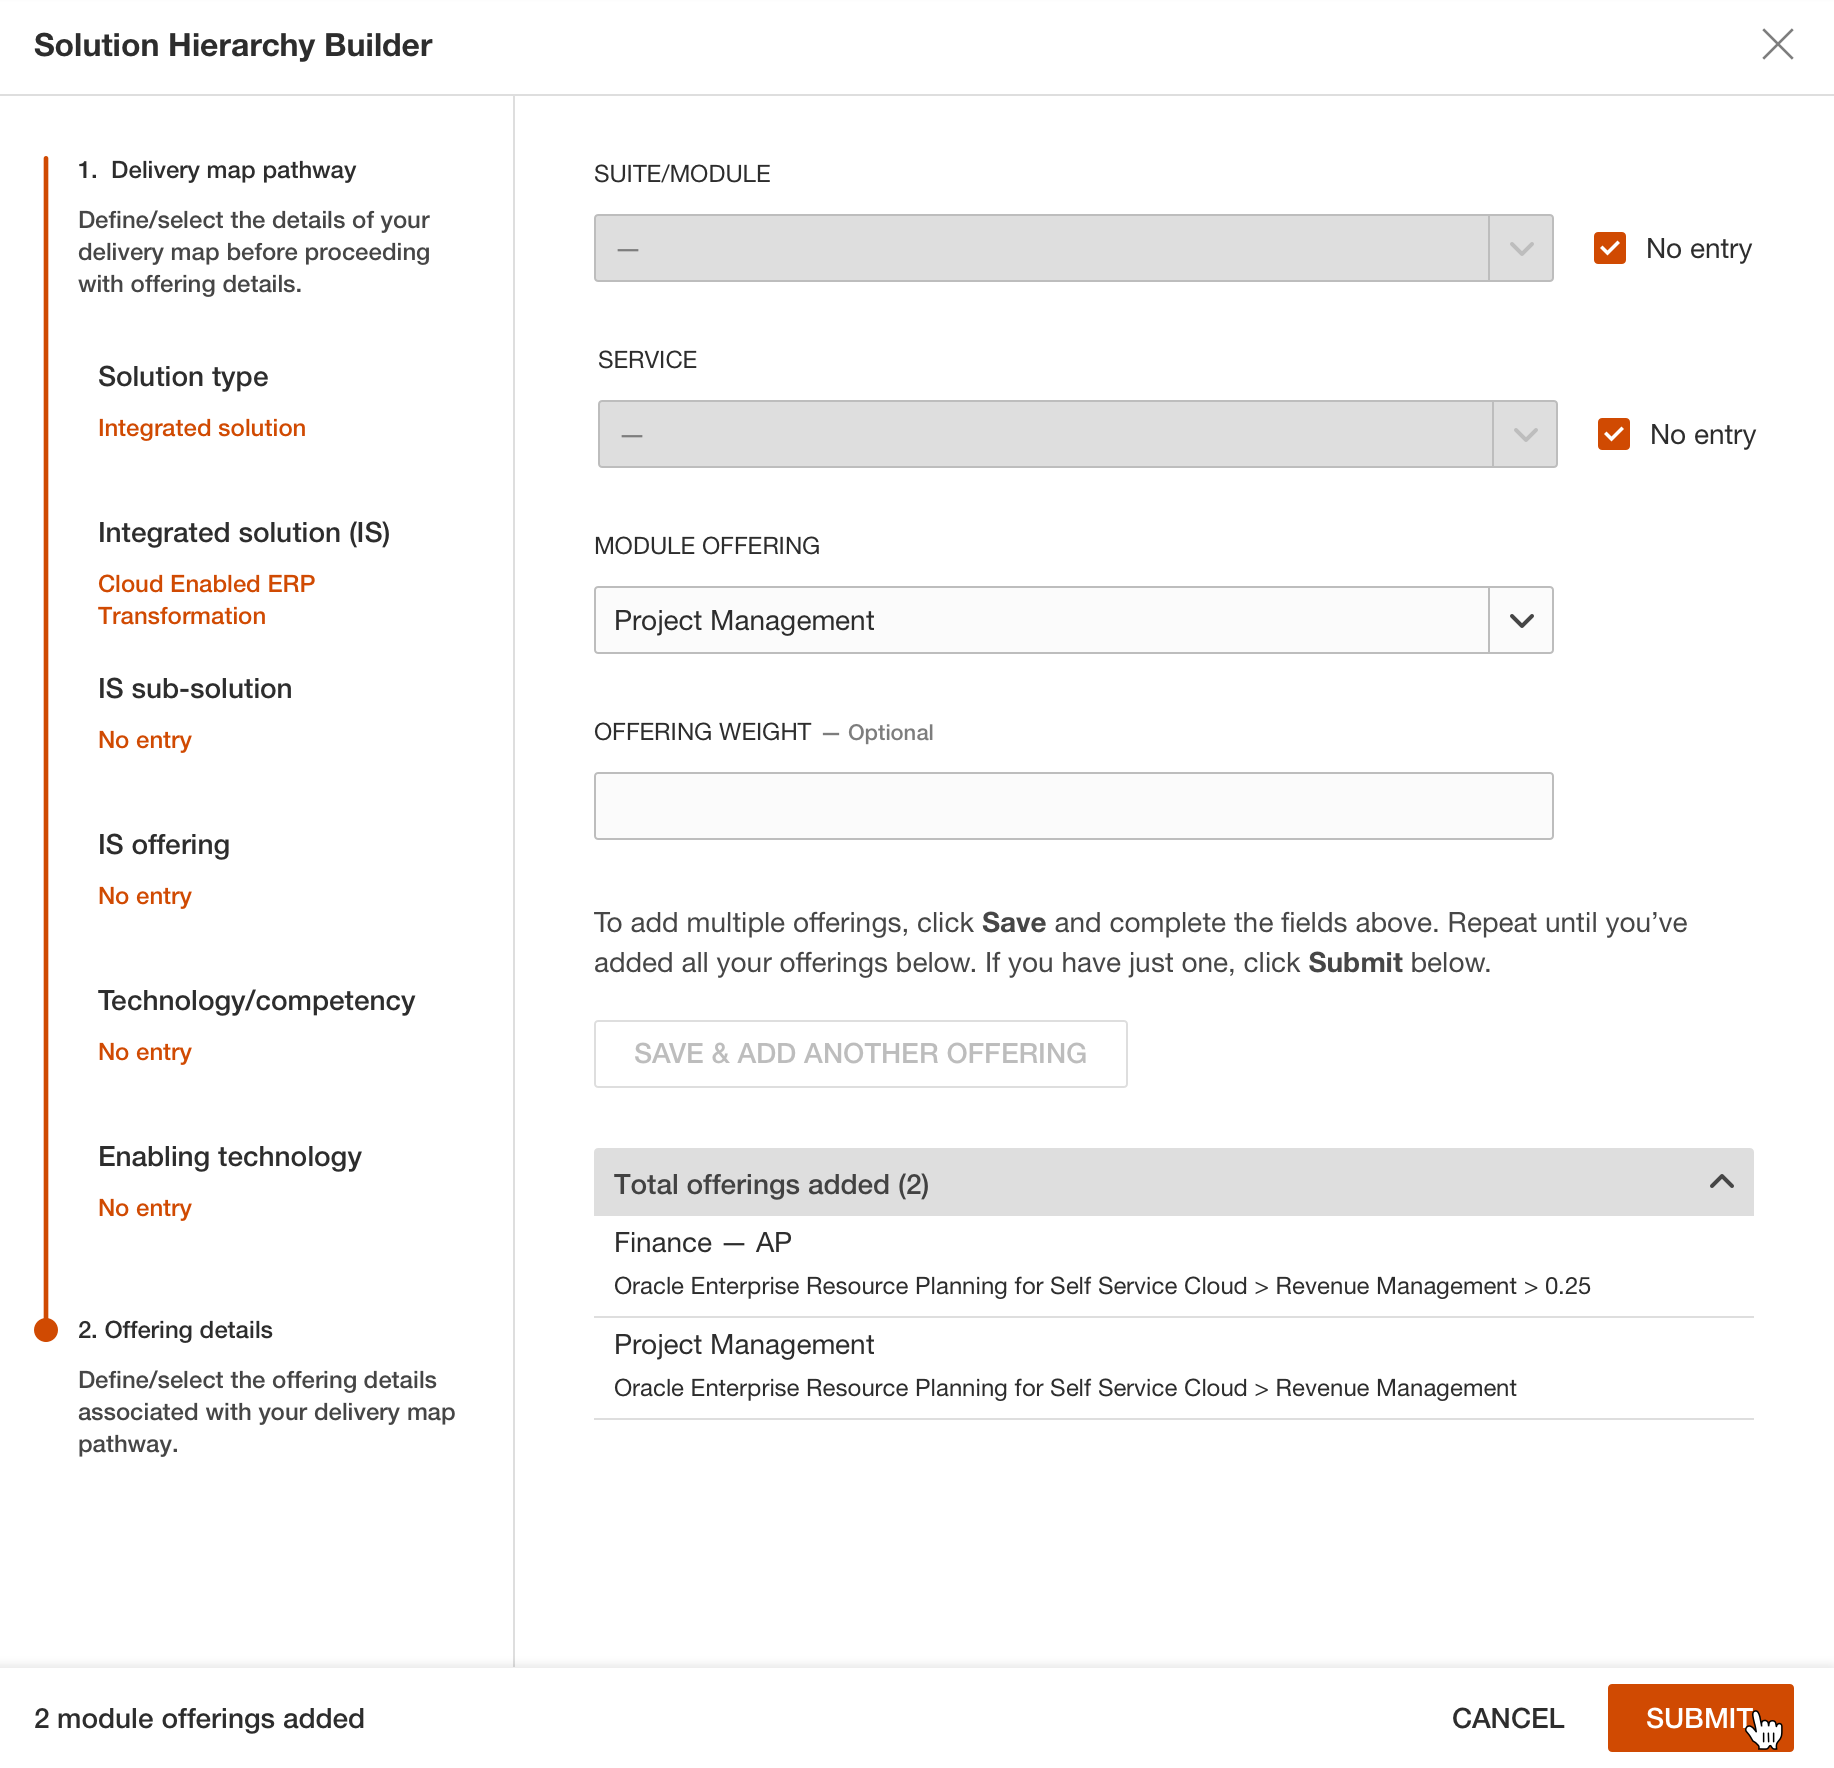The image size is (1834, 1768).
Task: Select the Finance — AP offering row
Action: 1173,1266
